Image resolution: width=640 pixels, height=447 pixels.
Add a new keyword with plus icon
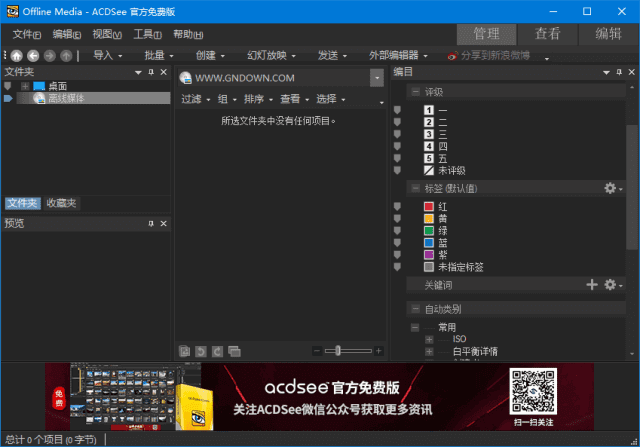coord(592,285)
